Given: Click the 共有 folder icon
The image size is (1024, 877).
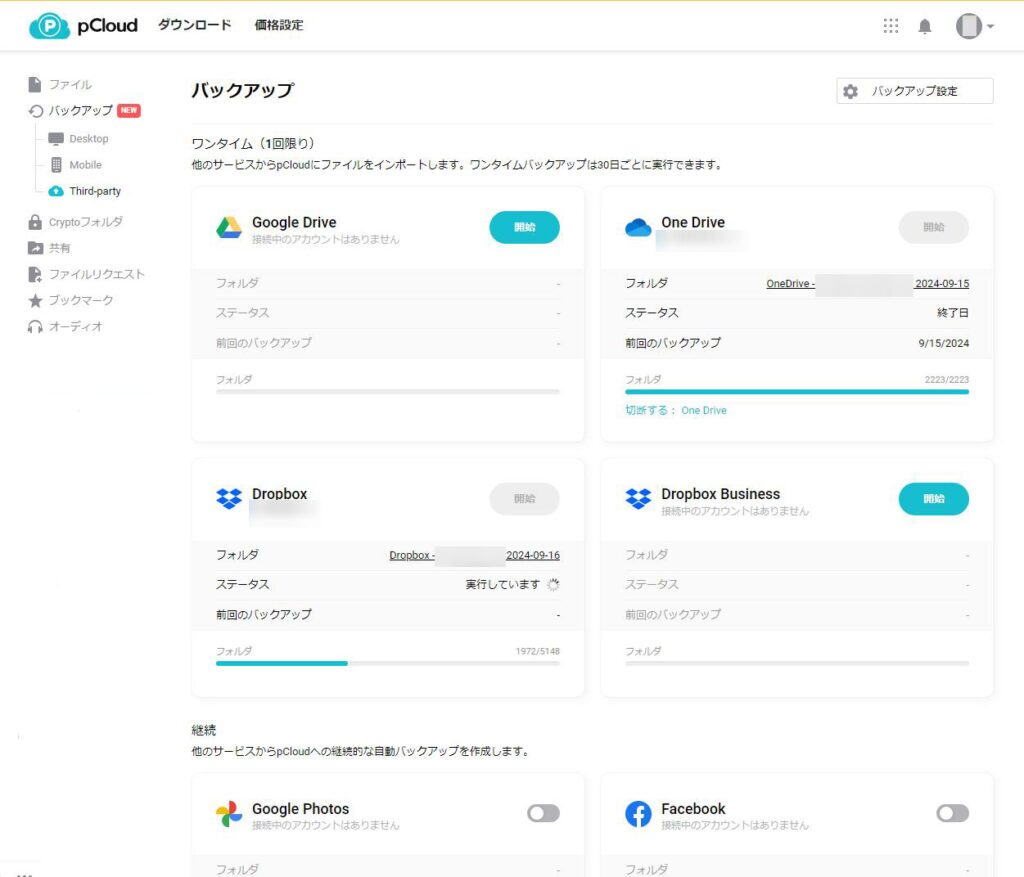Looking at the screenshot, I should pyautogui.click(x=35, y=248).
